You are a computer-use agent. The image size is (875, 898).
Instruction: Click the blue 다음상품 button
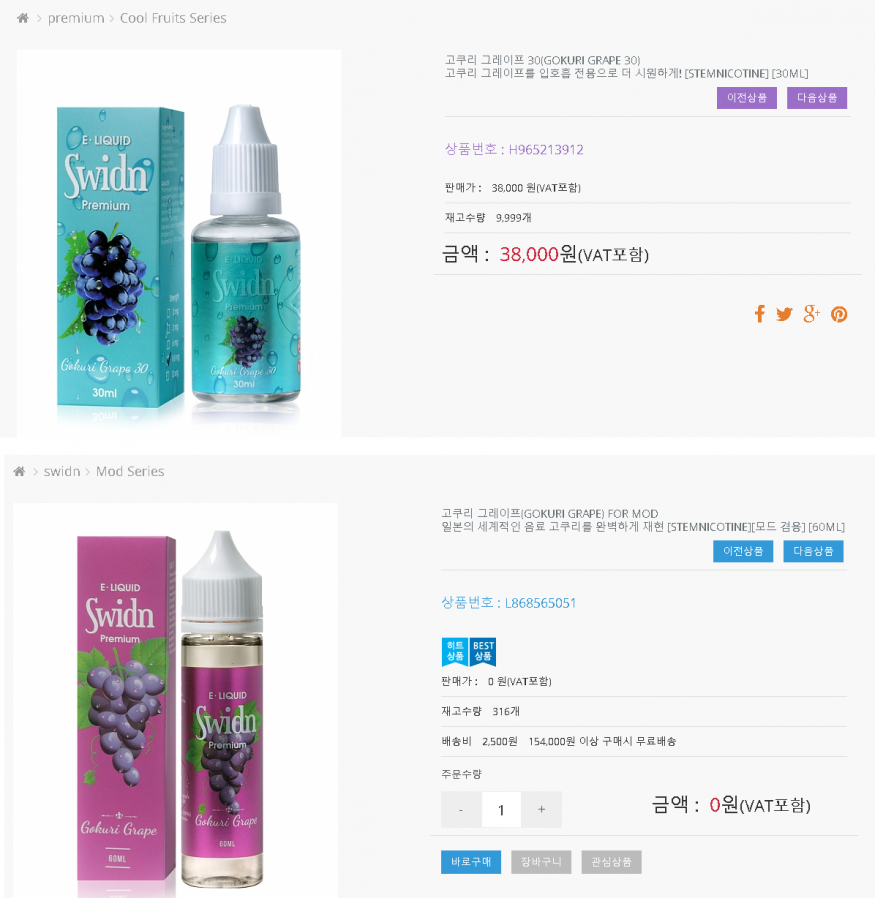pos(813,551)
